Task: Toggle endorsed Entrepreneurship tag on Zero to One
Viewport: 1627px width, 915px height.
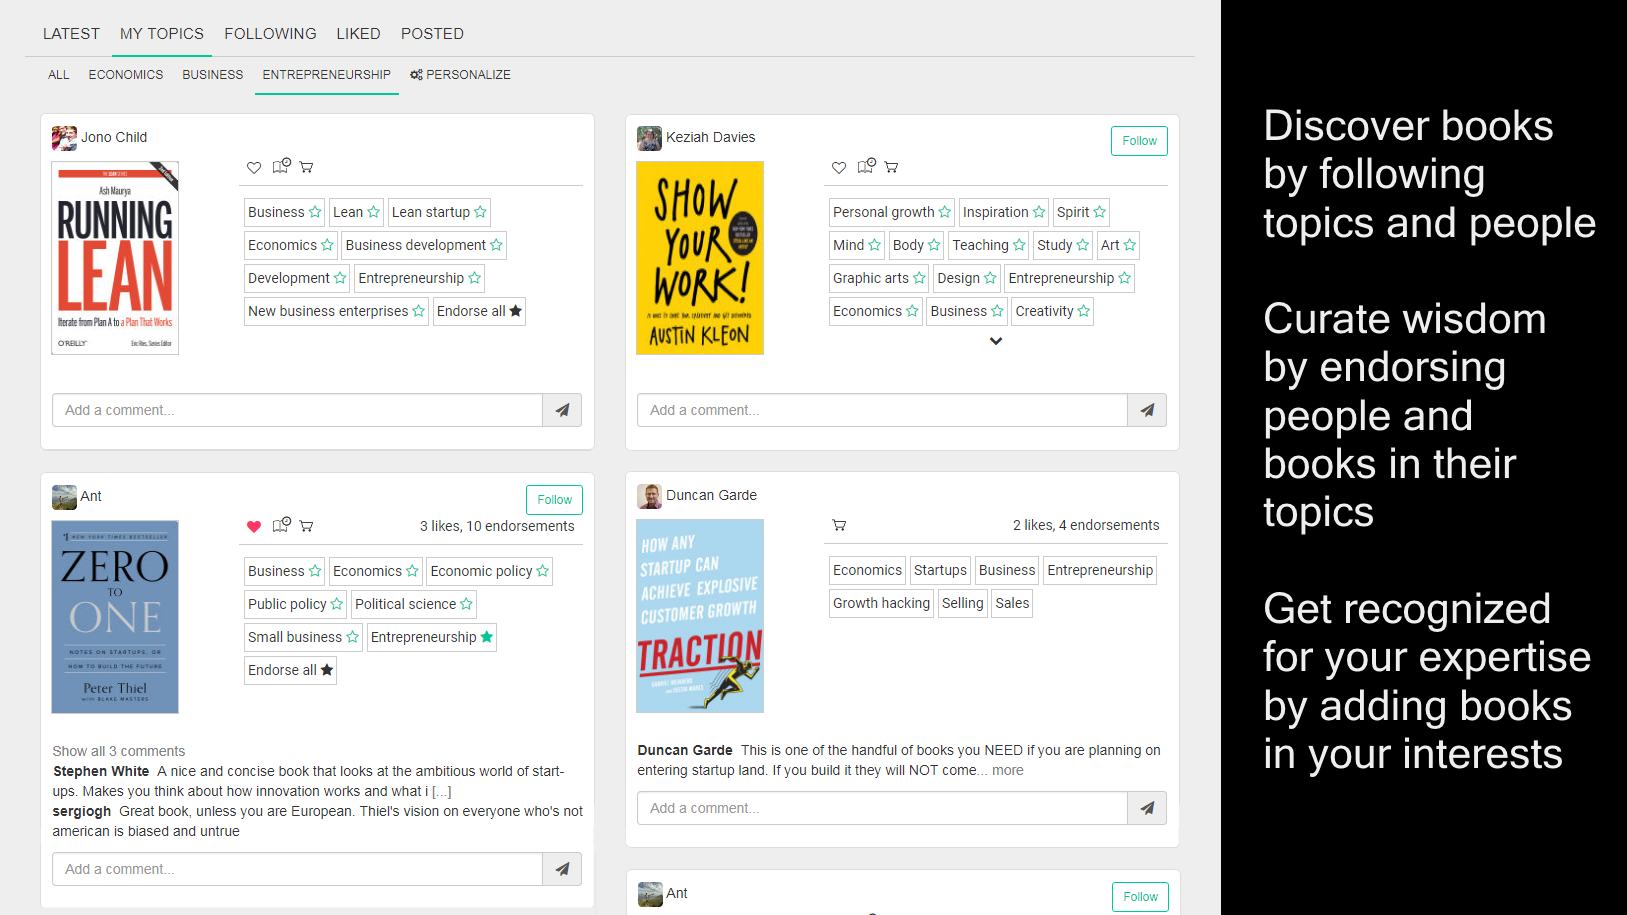Action: pyautogui.click(x=486, y=637)
